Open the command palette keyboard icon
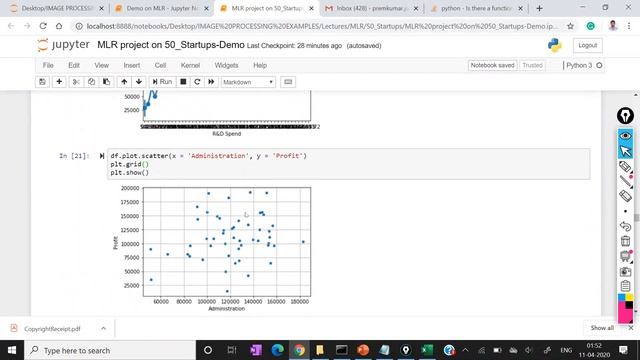640x360 pixels. [x=288, y=82]
